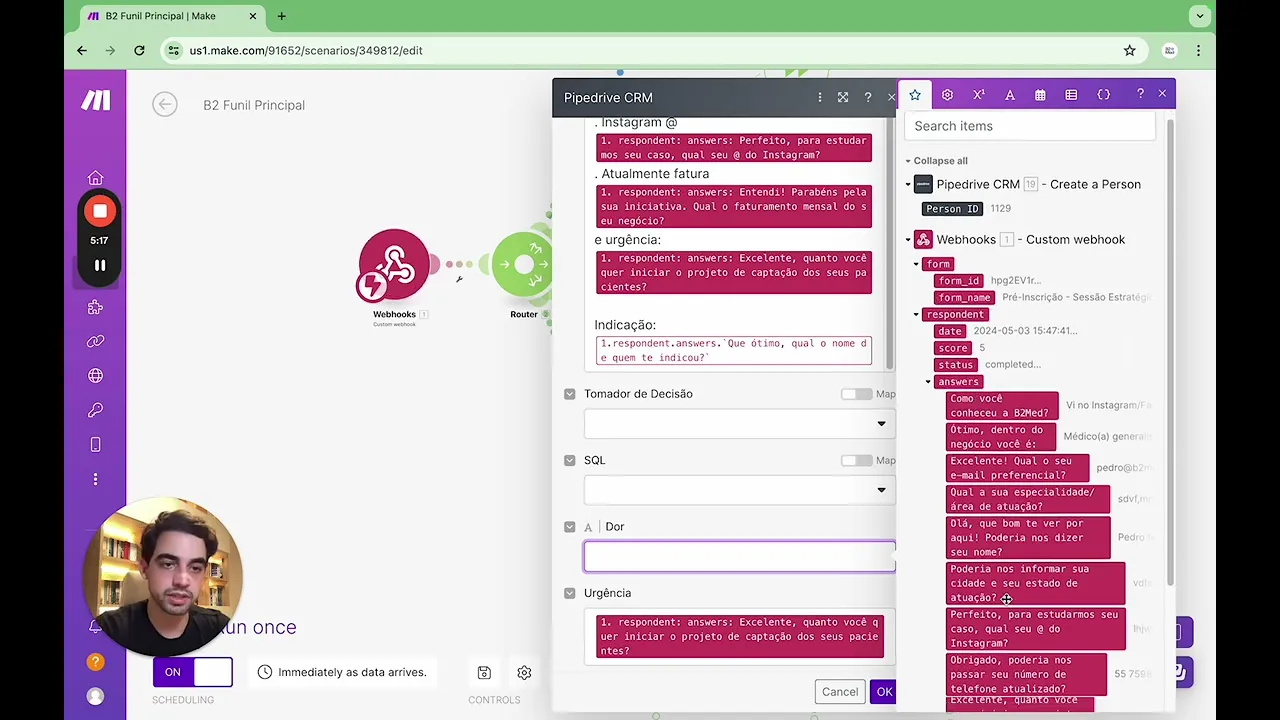Screen dimensions: 1280x720
Task: Open the three-dot More menu in sidebar
Action: (x=95, y=479)
